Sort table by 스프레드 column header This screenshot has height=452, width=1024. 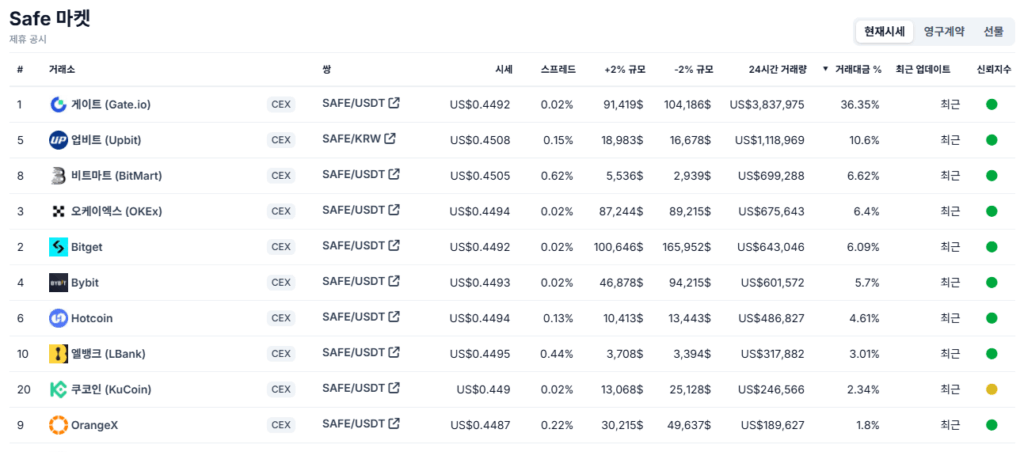[558, 69]
